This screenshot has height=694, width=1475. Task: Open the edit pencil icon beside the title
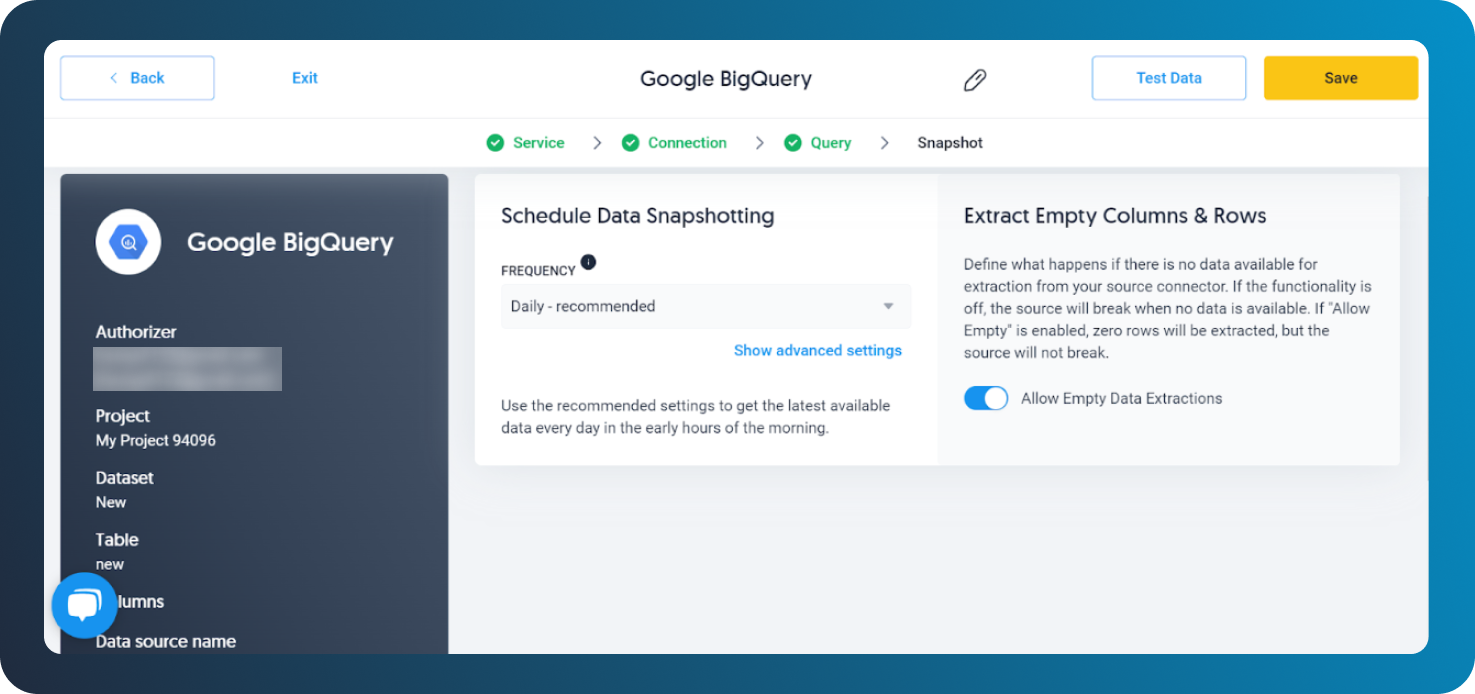[975, 78]
